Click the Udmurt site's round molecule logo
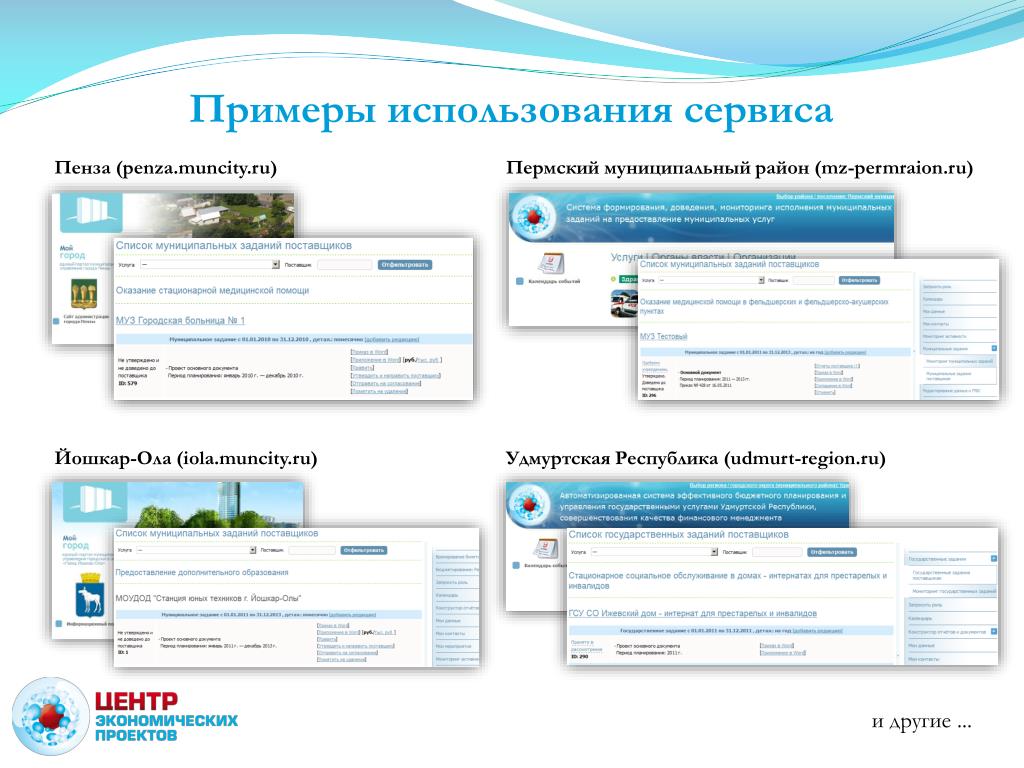Screen dimensions: 1024x768 pos(530,504)
